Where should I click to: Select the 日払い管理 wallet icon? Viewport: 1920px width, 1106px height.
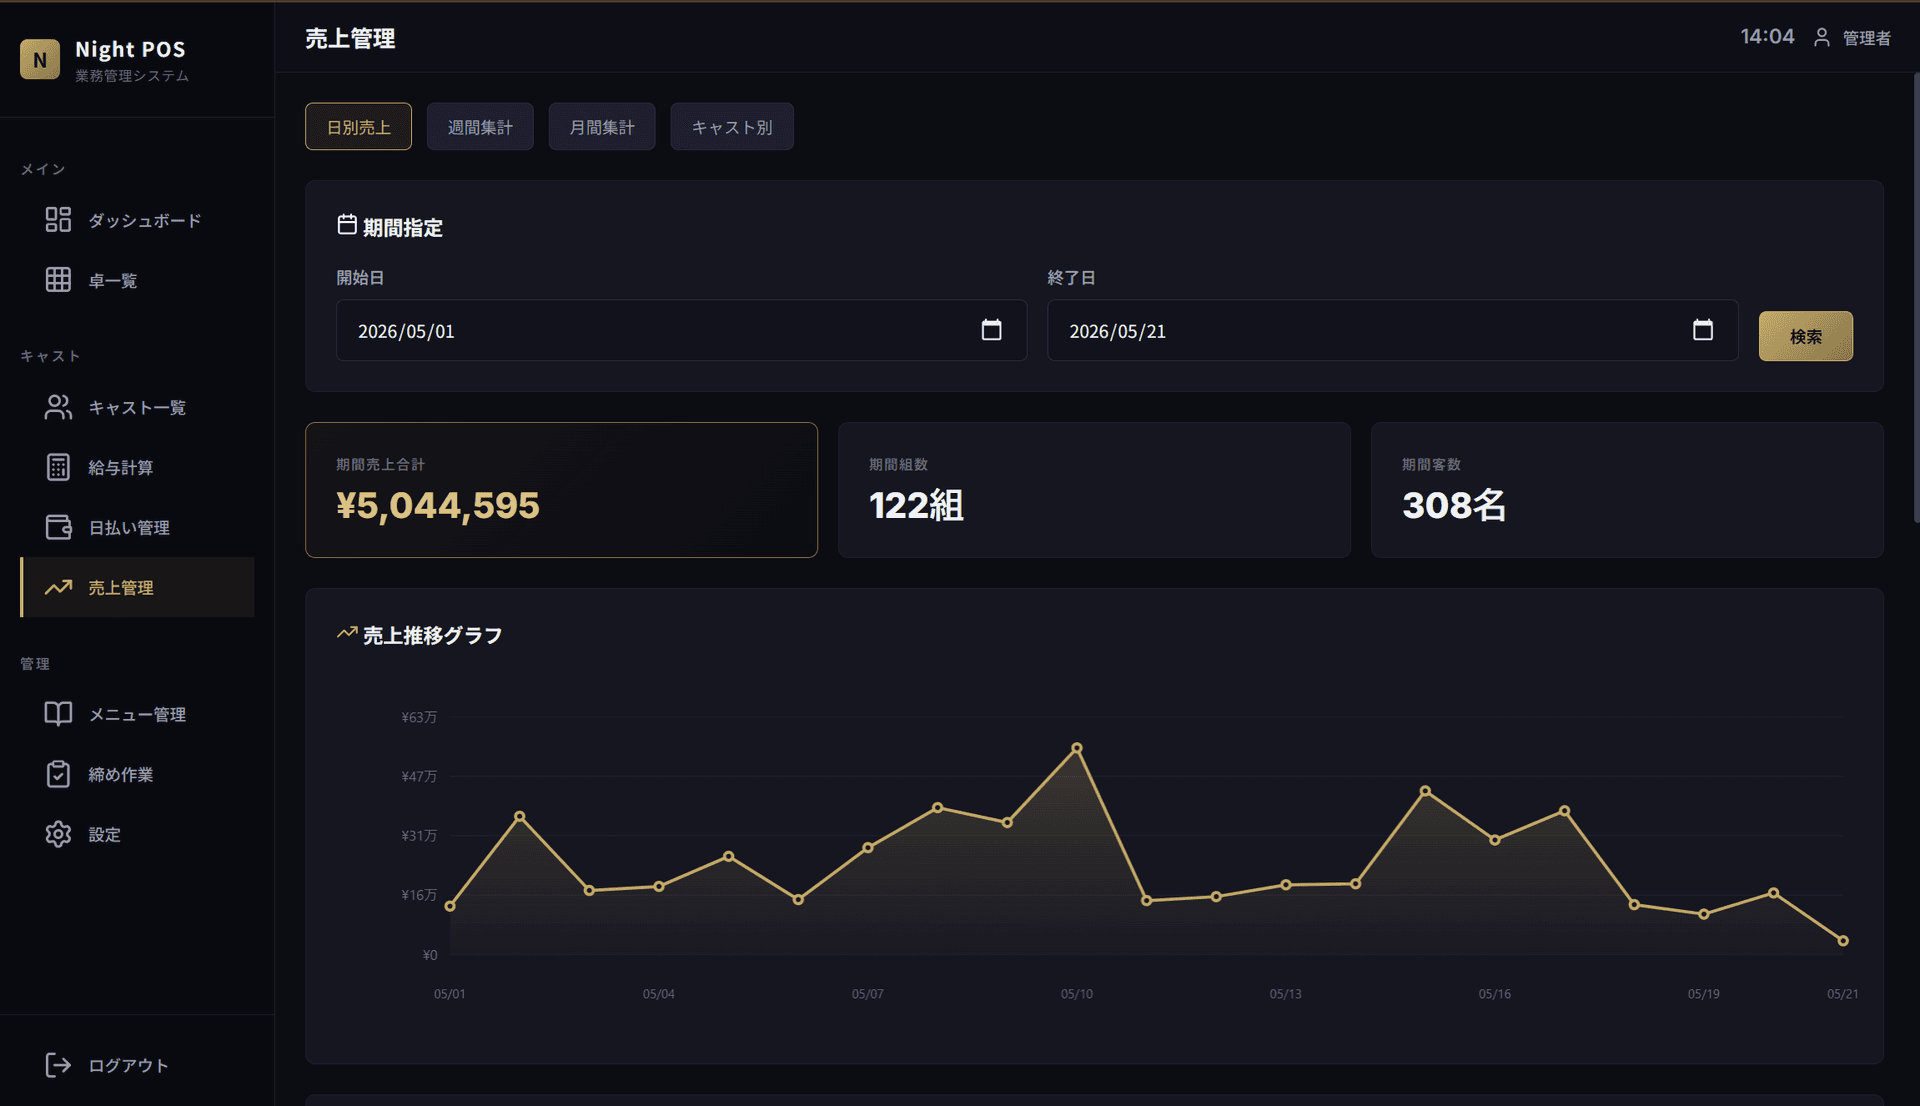coord(58,527)
